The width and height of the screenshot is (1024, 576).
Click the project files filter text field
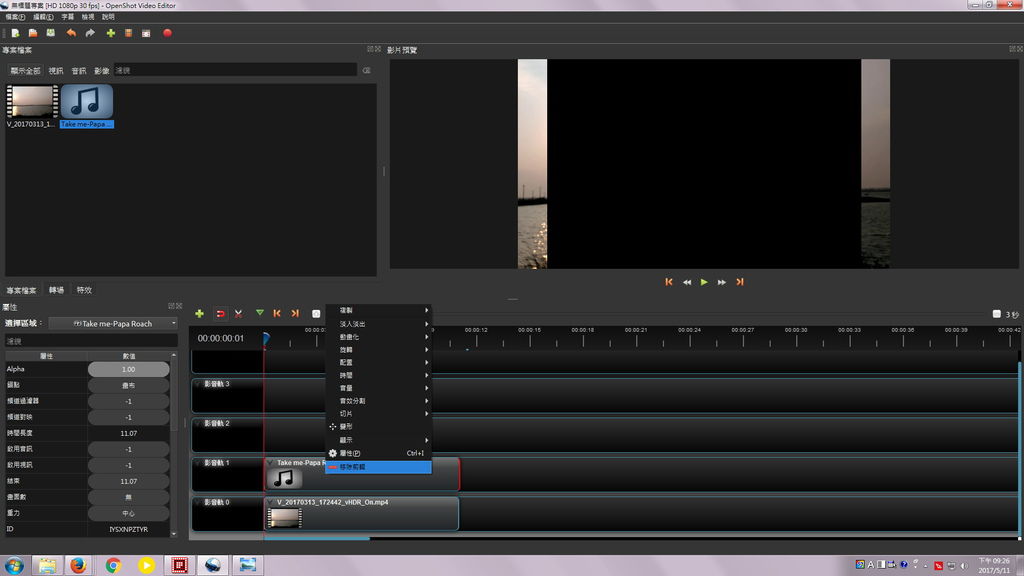(x=235, y=70)
